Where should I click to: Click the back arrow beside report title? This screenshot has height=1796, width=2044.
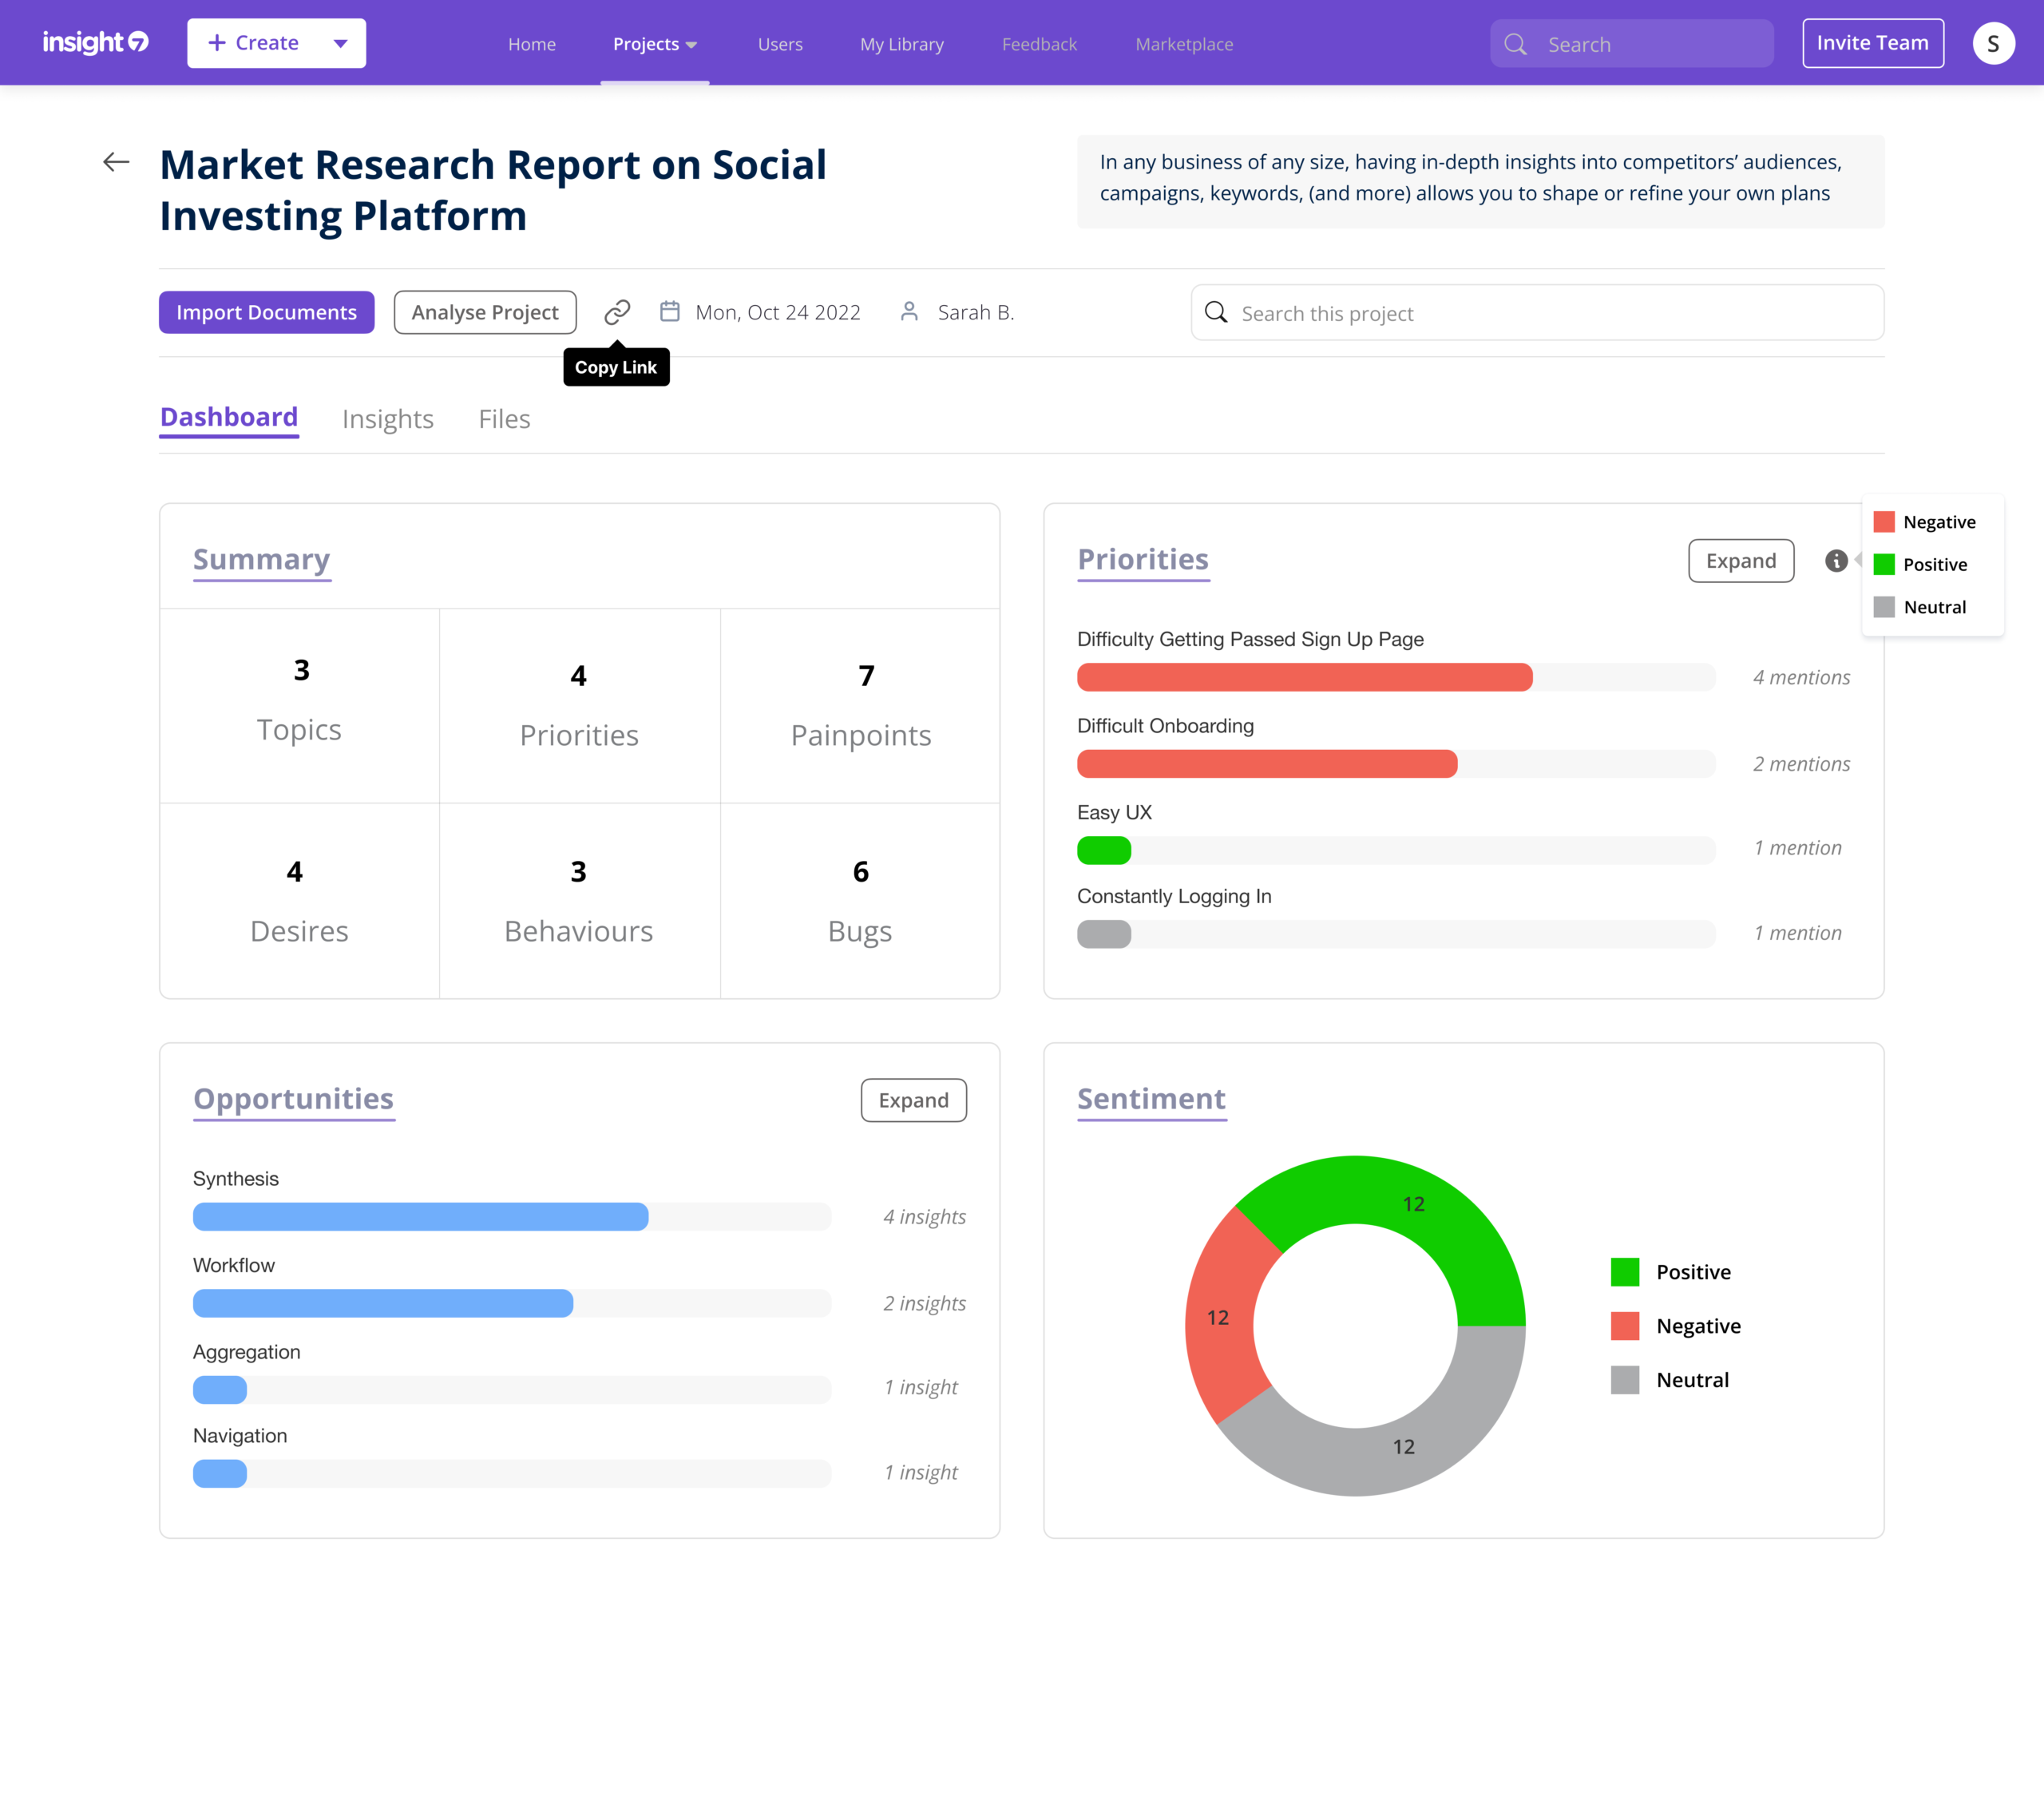point(116,162)
